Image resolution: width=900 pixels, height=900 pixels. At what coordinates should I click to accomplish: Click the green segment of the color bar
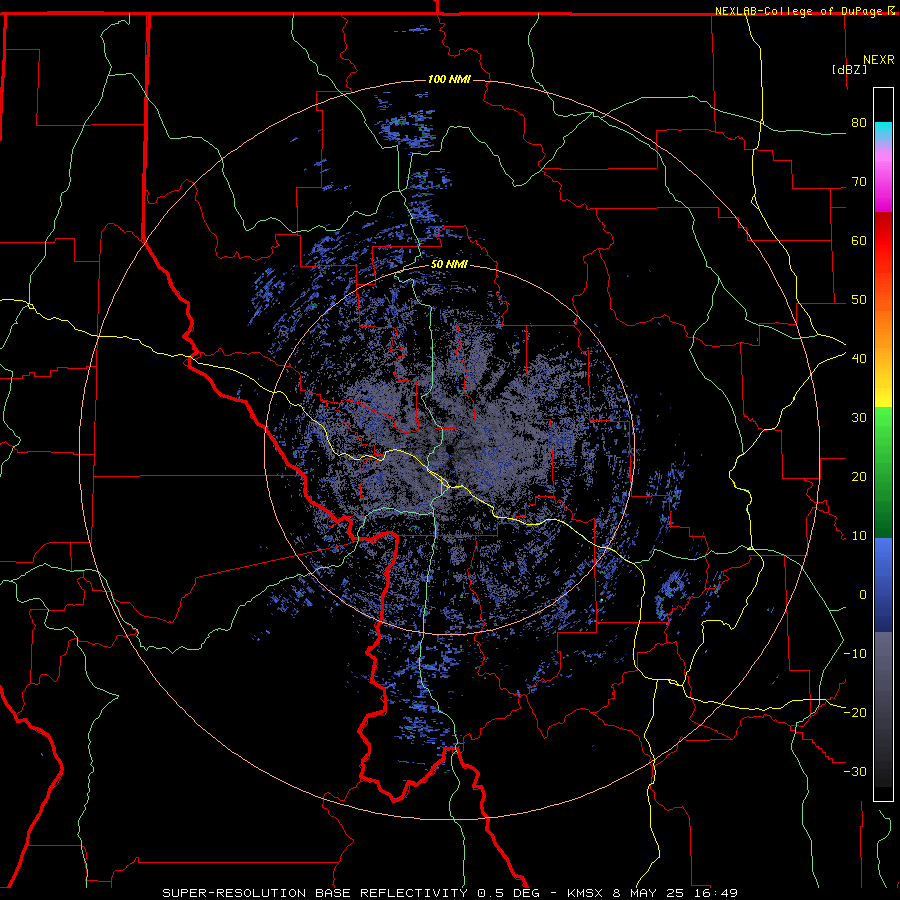883,472
